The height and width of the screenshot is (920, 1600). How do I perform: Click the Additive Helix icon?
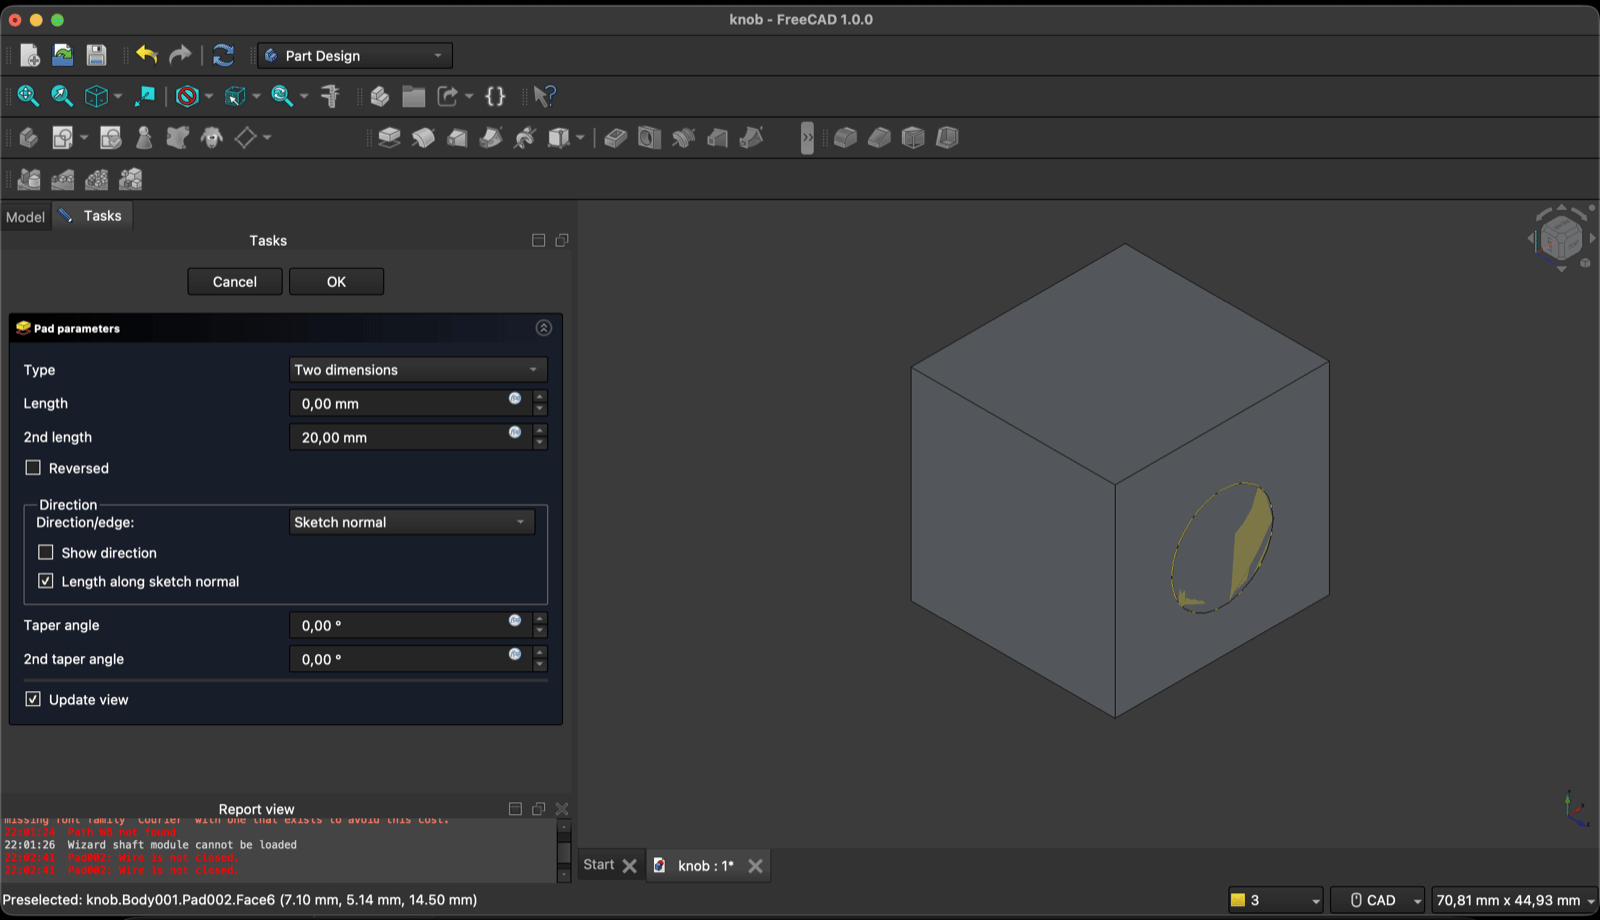525,137
